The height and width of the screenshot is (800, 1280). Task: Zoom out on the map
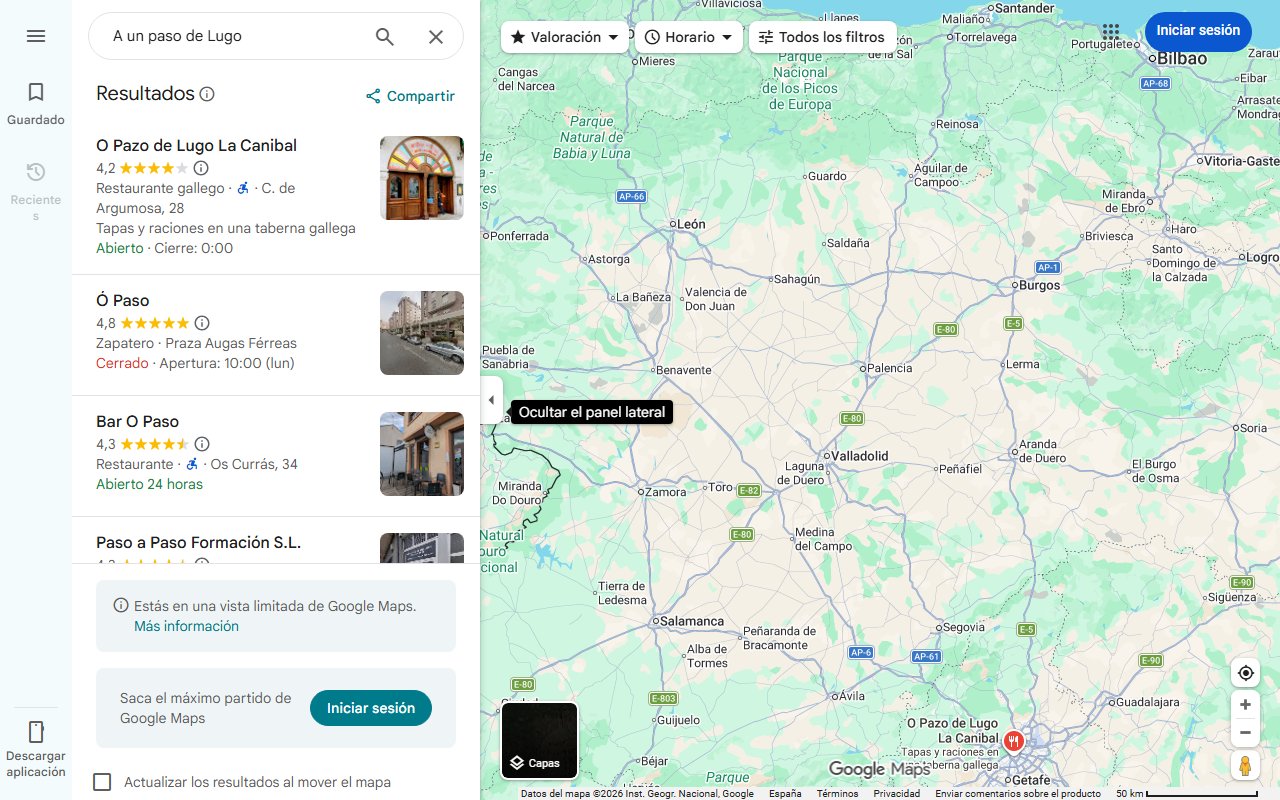pyautogui.click(x=1245, y=733)
